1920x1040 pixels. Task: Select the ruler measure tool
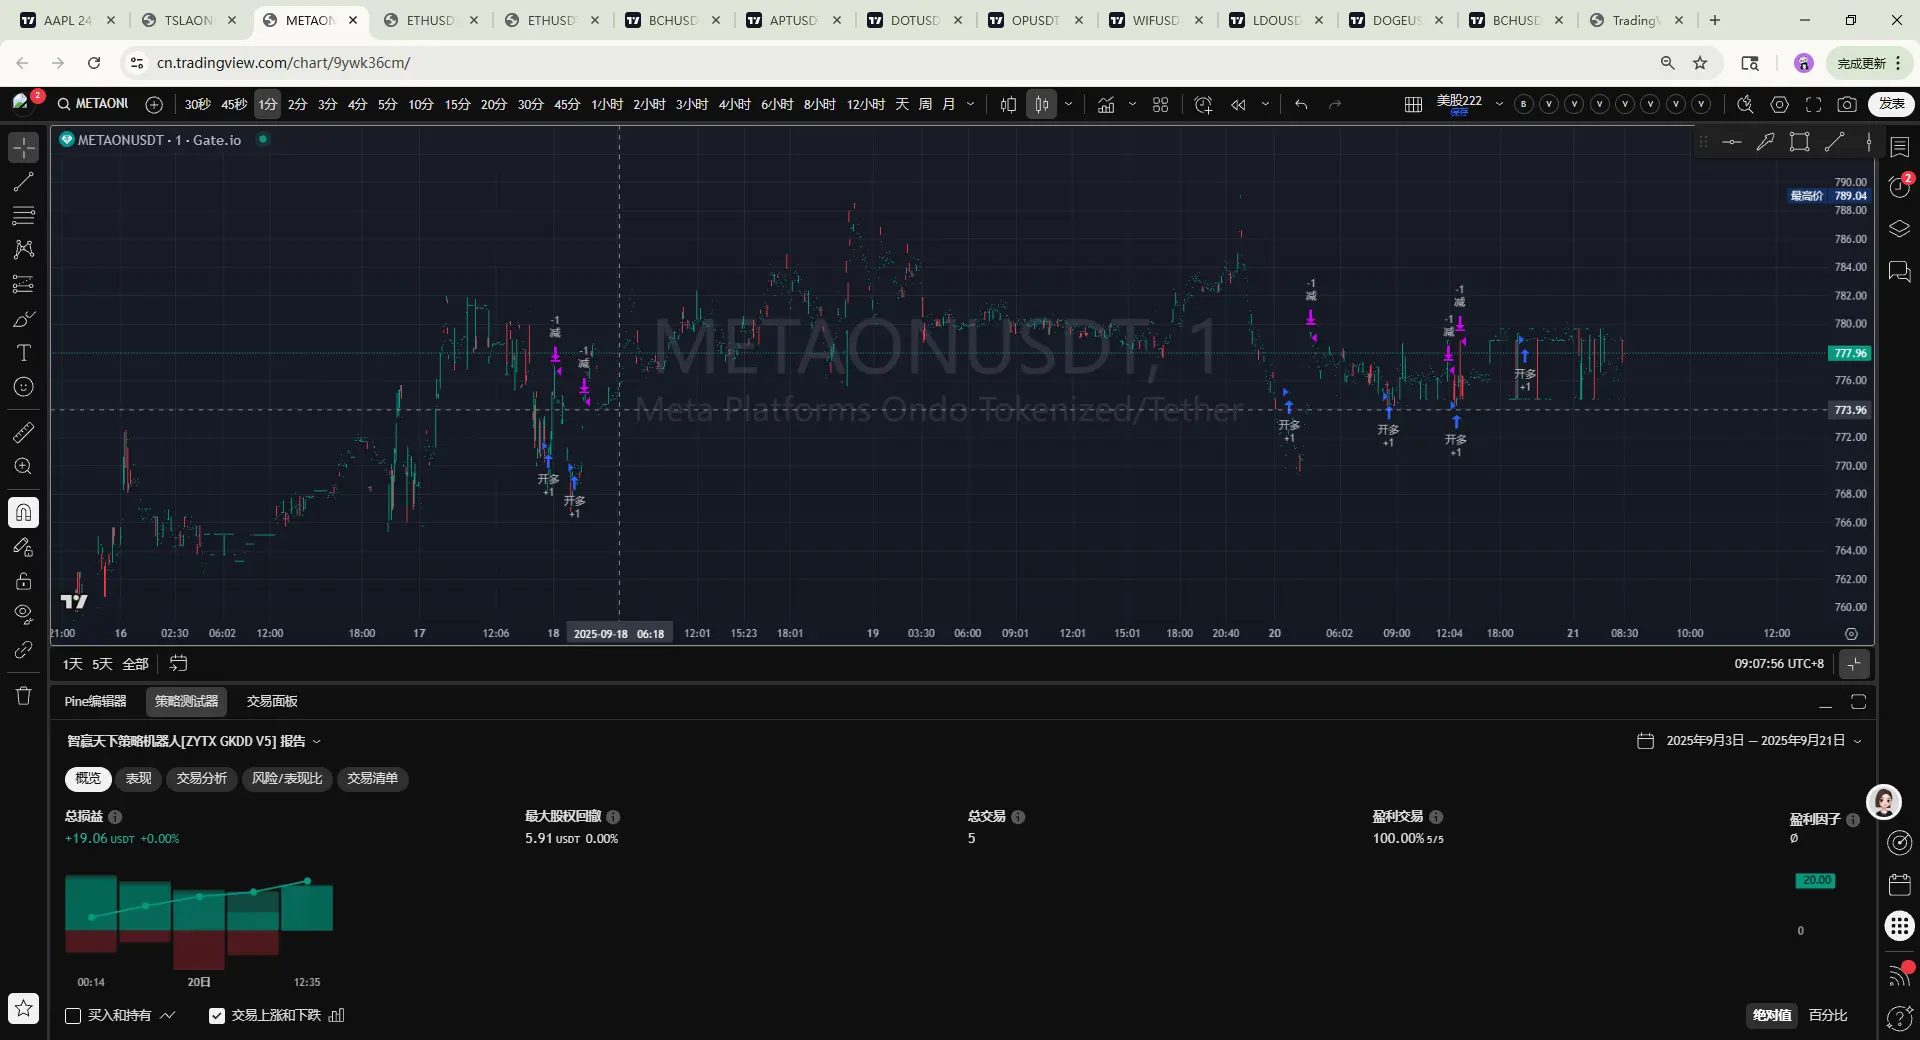pyautogui.click(x=24, y=432)
